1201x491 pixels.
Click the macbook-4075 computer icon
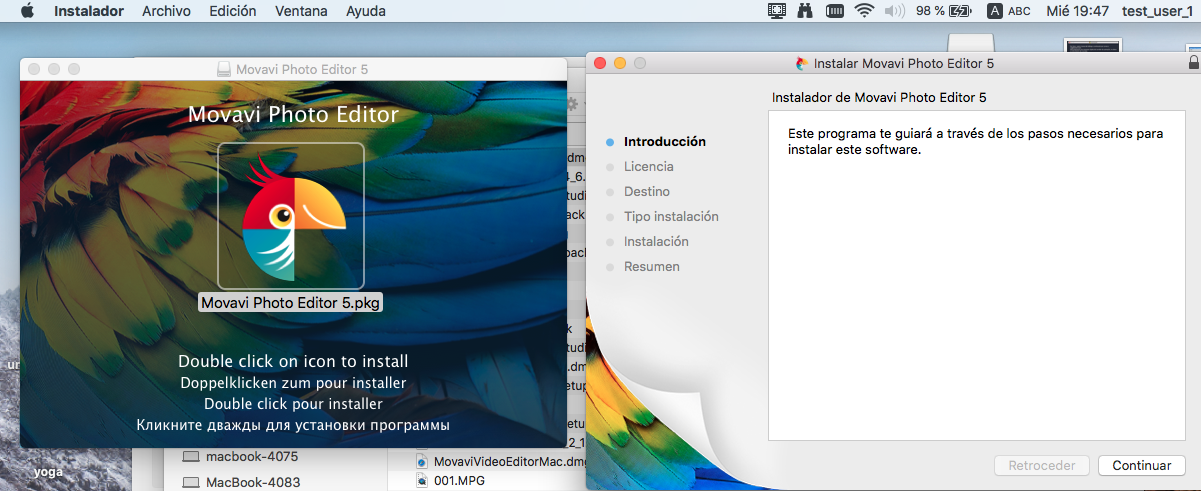[190, 457]
